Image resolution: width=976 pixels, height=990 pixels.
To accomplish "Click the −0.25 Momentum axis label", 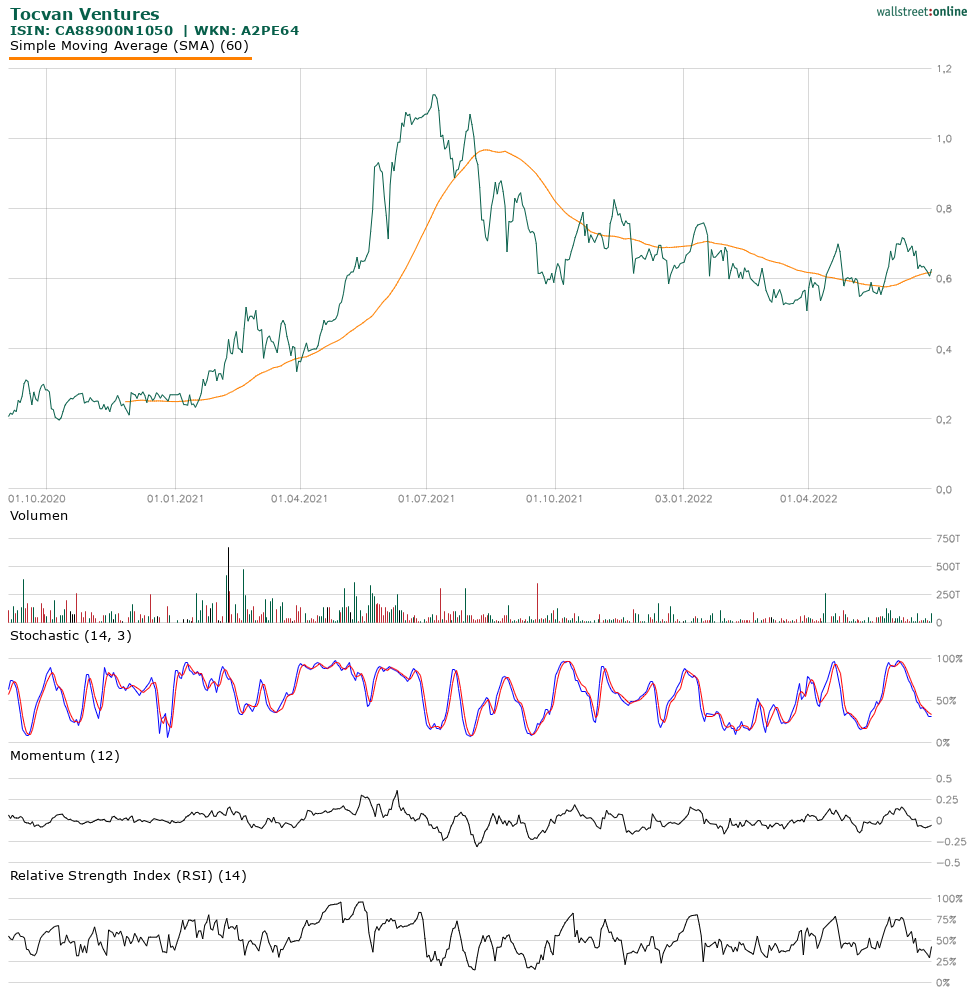I will [x=951, y=842].
